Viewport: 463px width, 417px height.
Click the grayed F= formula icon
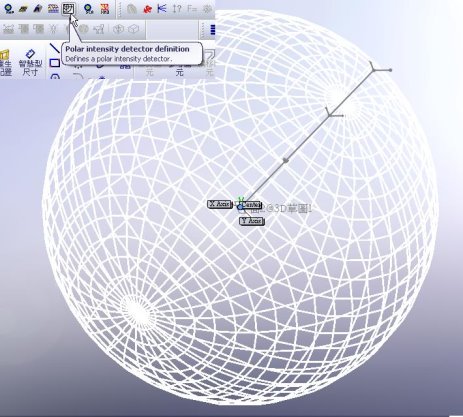[x=192, y=9]
